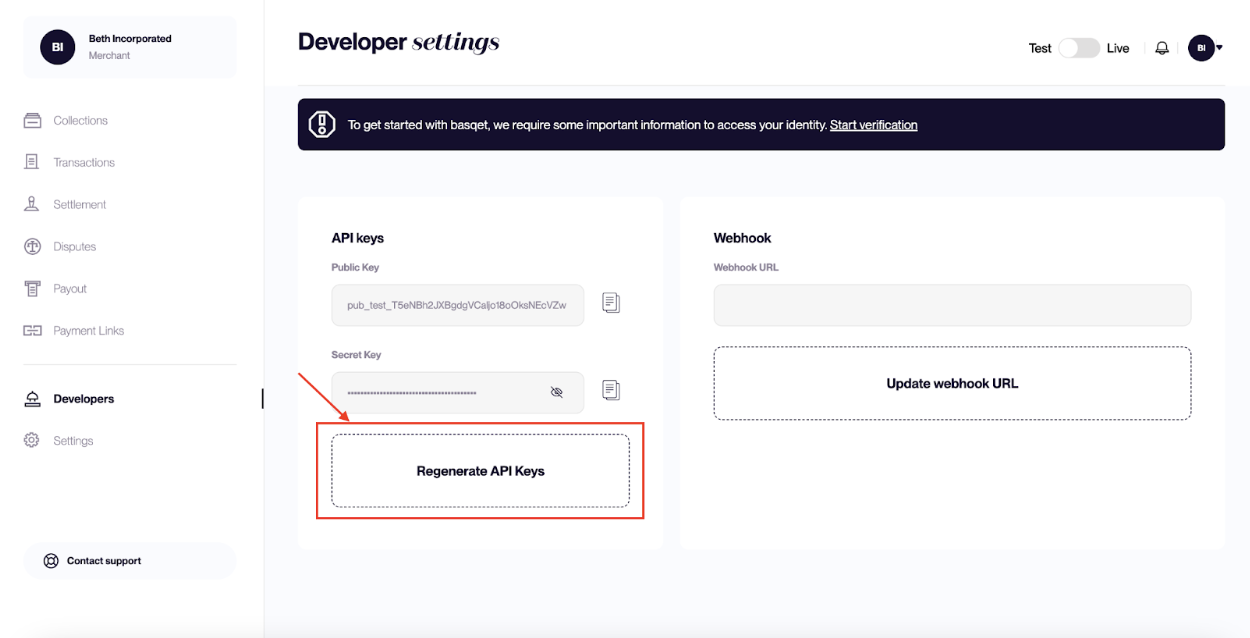Screen dimensions: 1250x638
Task: Click the Live label next to toggle
Action: click(x=1118, y=48)
